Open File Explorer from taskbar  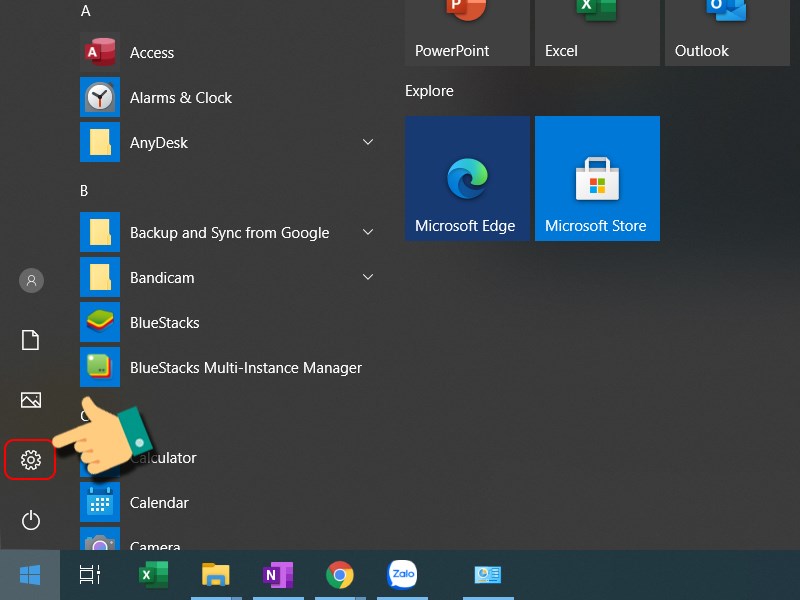pyautogui.click(x=216, y=575)
